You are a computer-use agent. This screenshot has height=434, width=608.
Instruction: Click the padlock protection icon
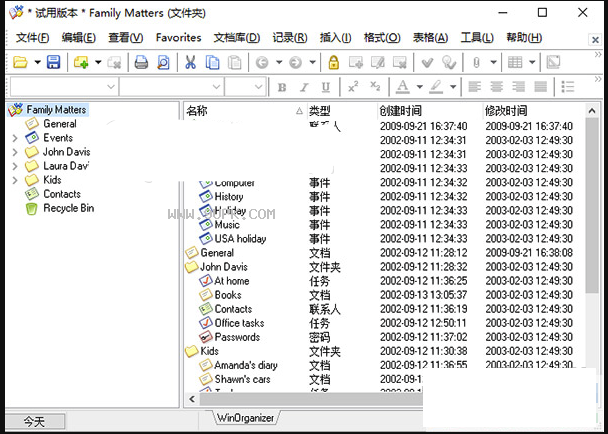coord(333,62)
